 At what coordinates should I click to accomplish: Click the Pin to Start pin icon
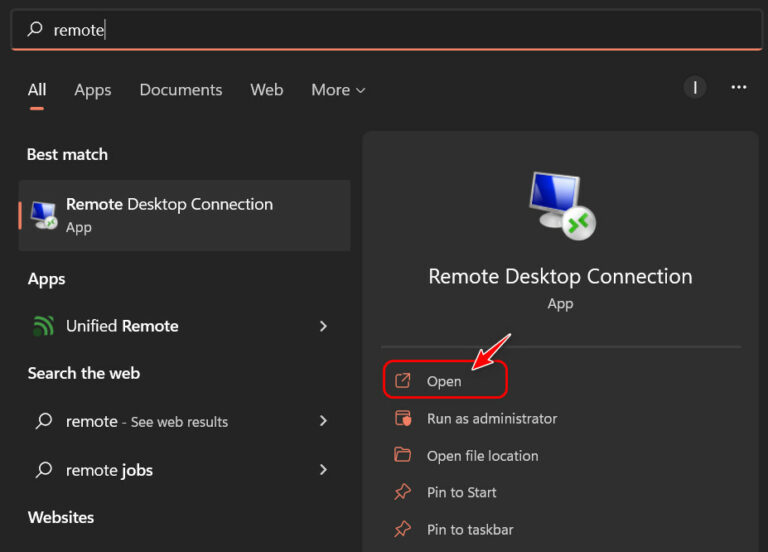(x=403, y=492)
